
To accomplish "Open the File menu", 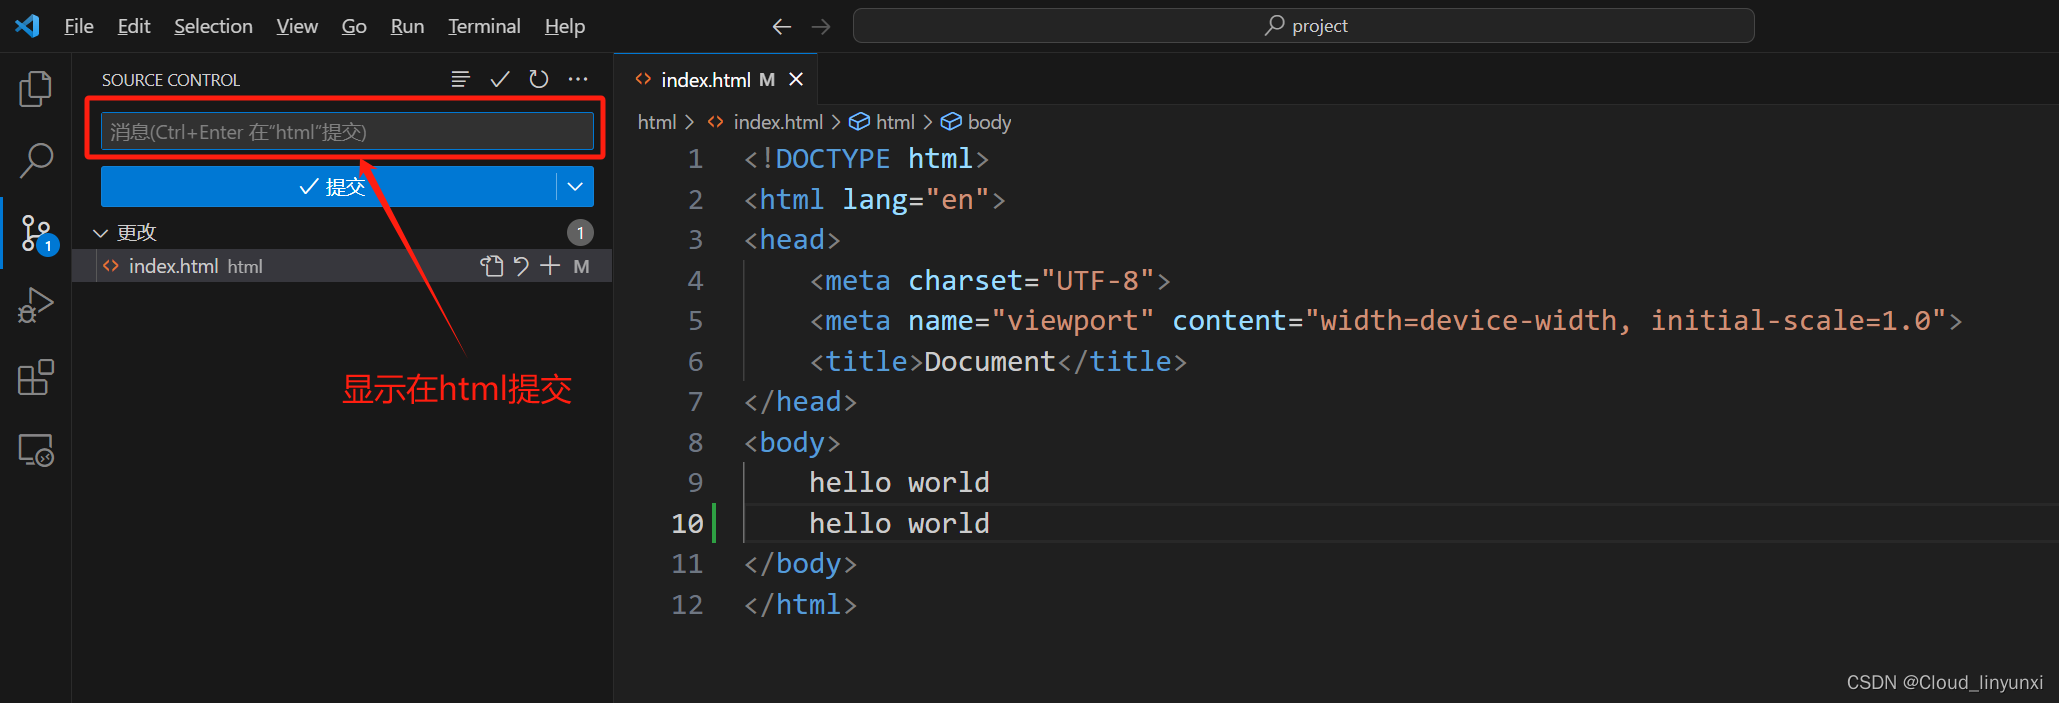I will coord(79,27).
